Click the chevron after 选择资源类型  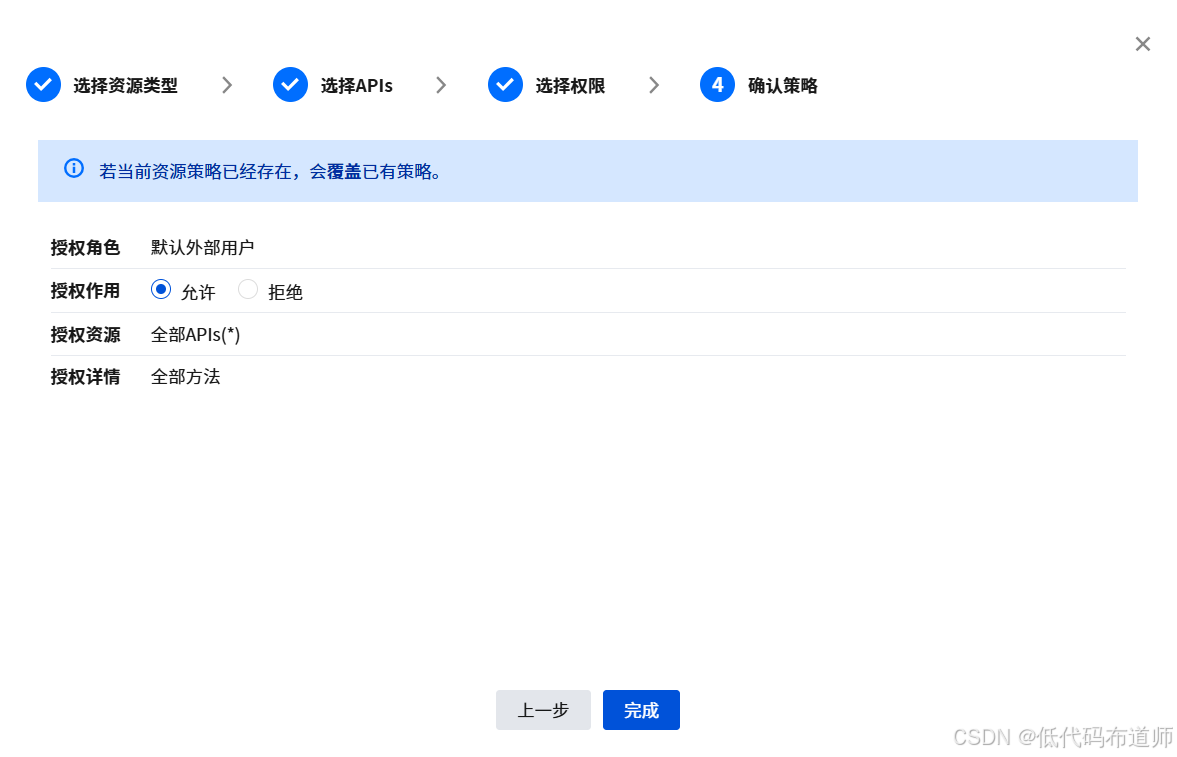[227, 85]
